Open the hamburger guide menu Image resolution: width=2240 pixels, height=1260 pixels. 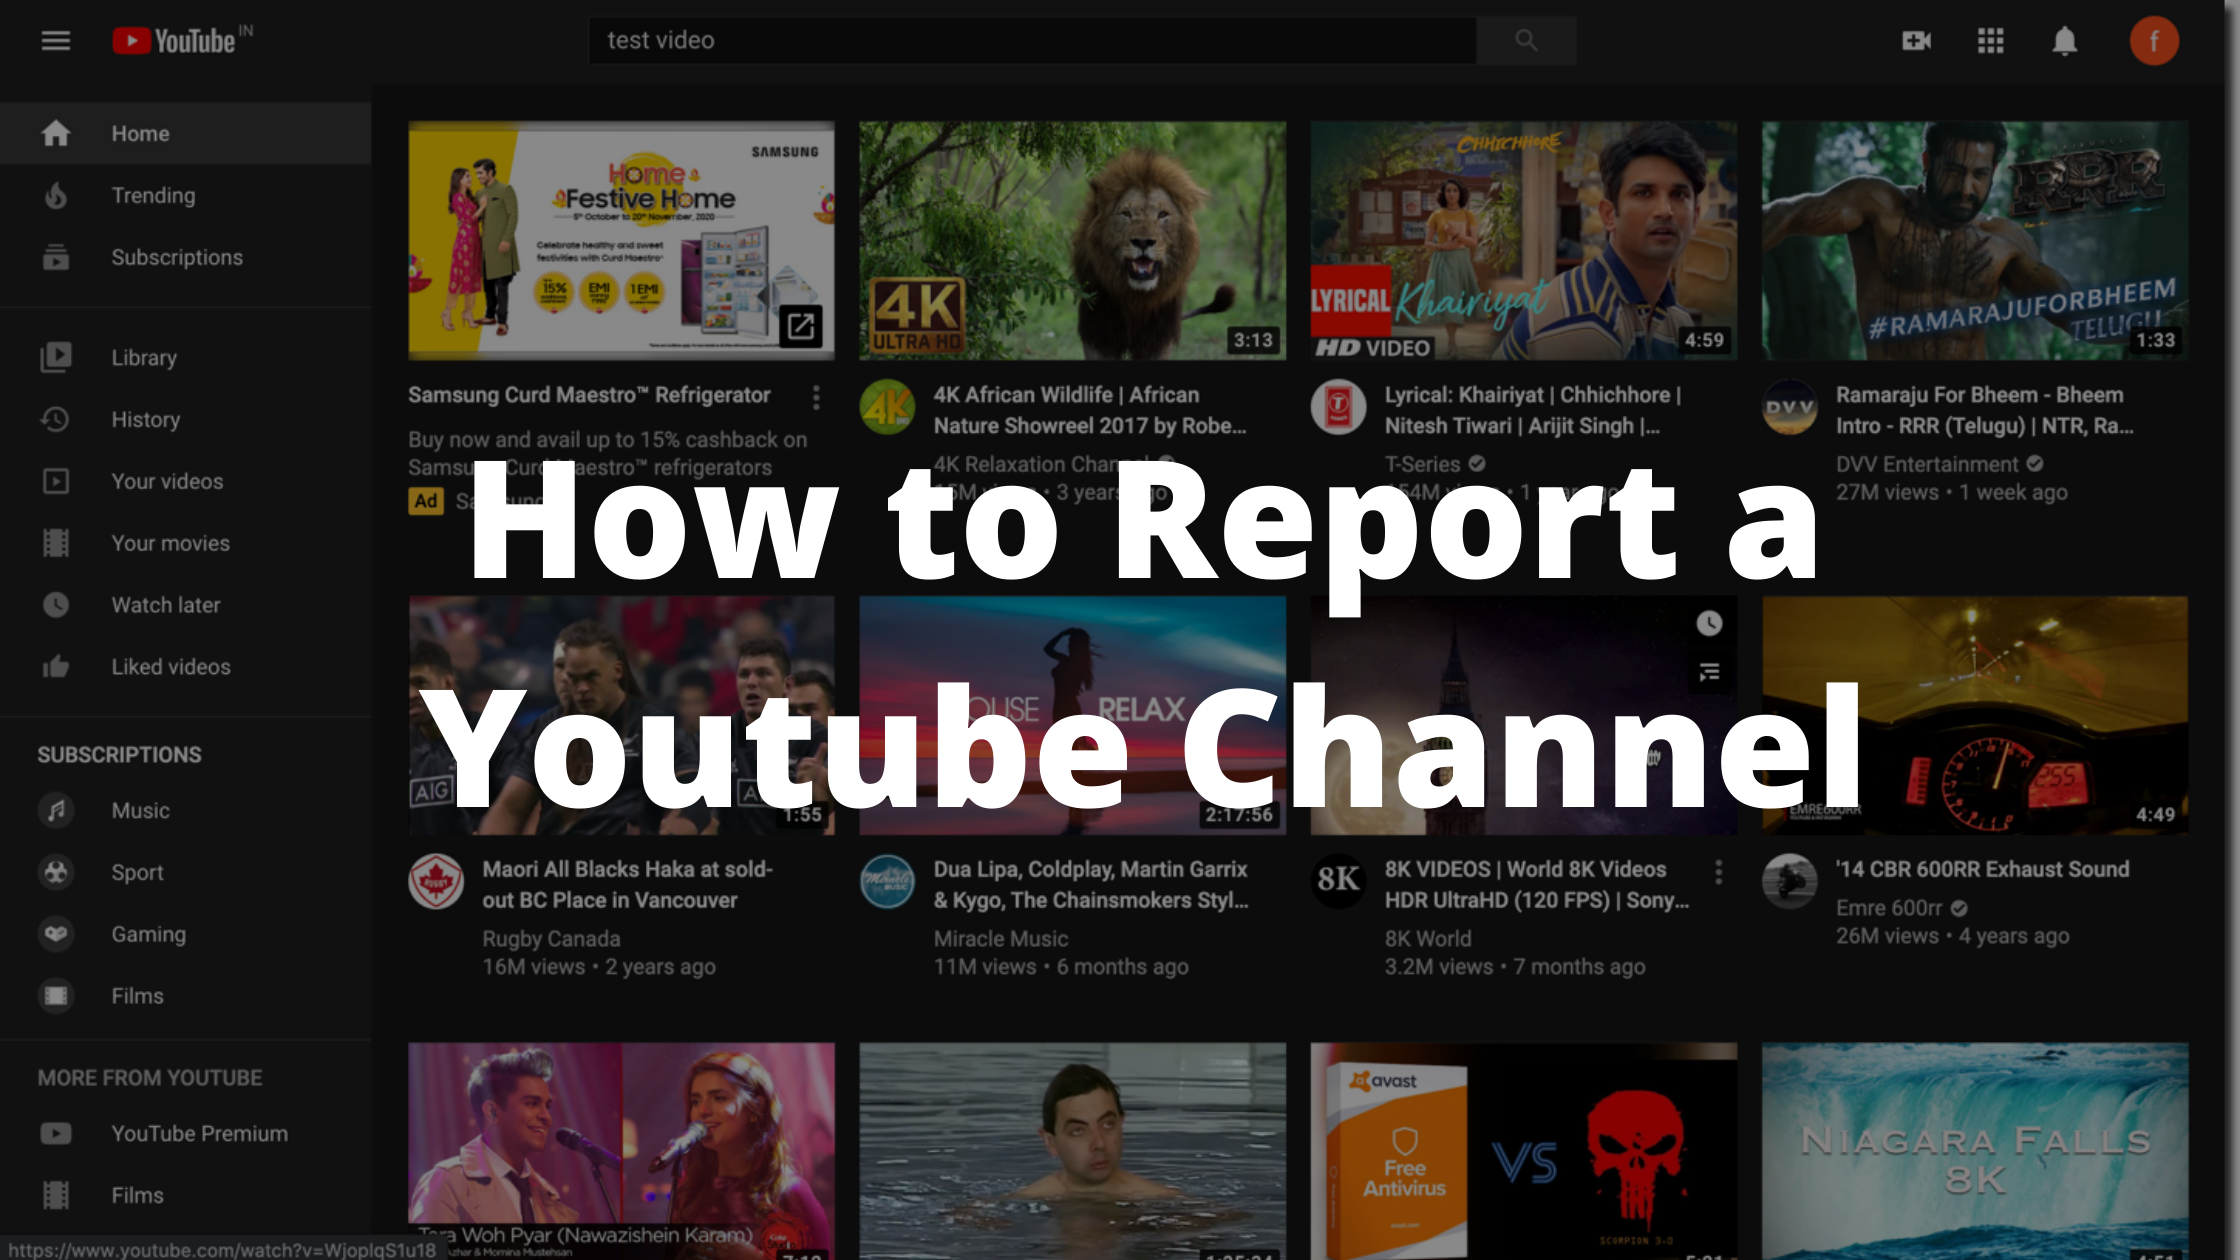(x=56, y=41)
